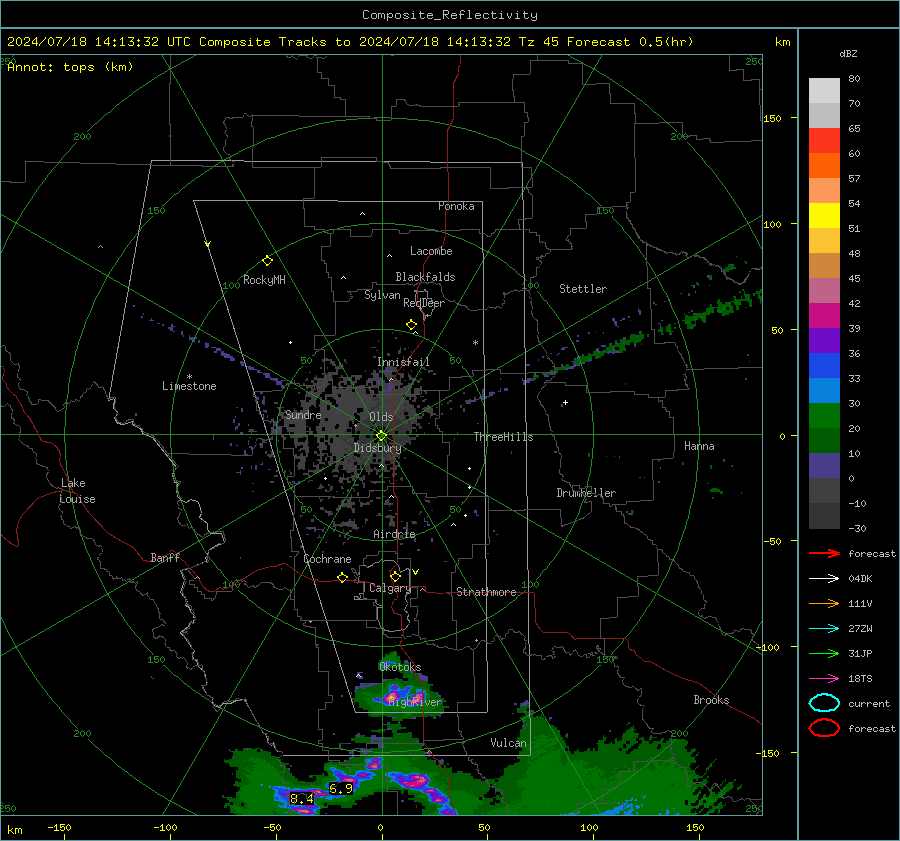Click the yellow diamond marker near Cochrane
Screen dimensions: 900x841
[x=342, y=578]
